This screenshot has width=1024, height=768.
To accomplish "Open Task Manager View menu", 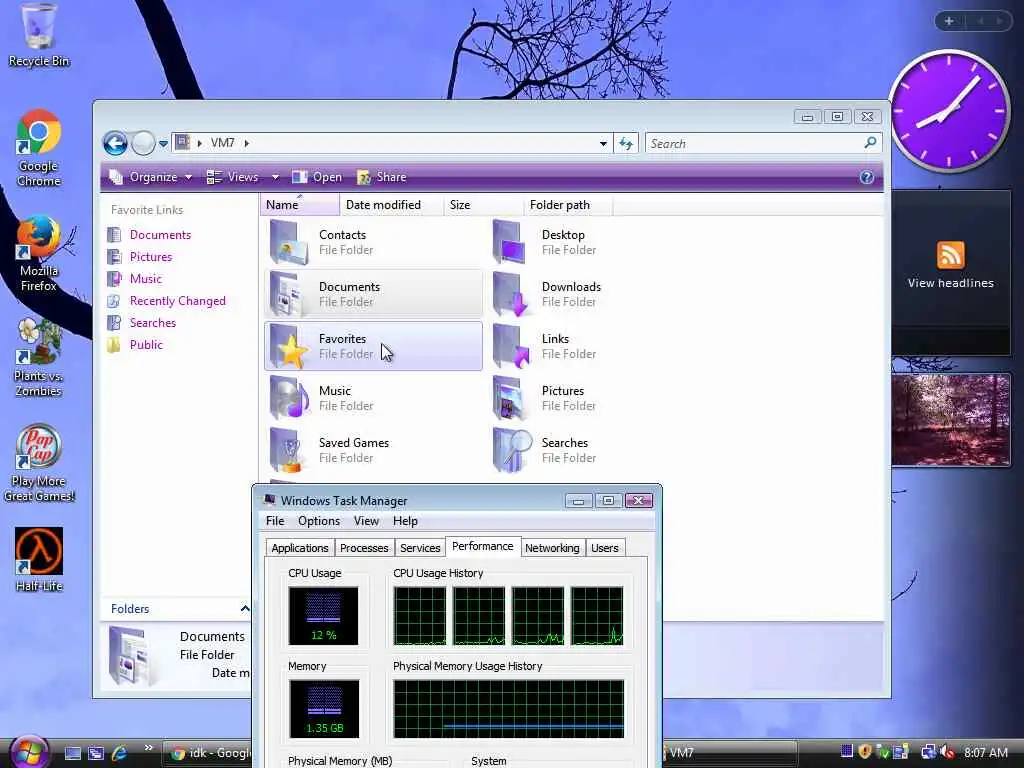I will point(366,521).
